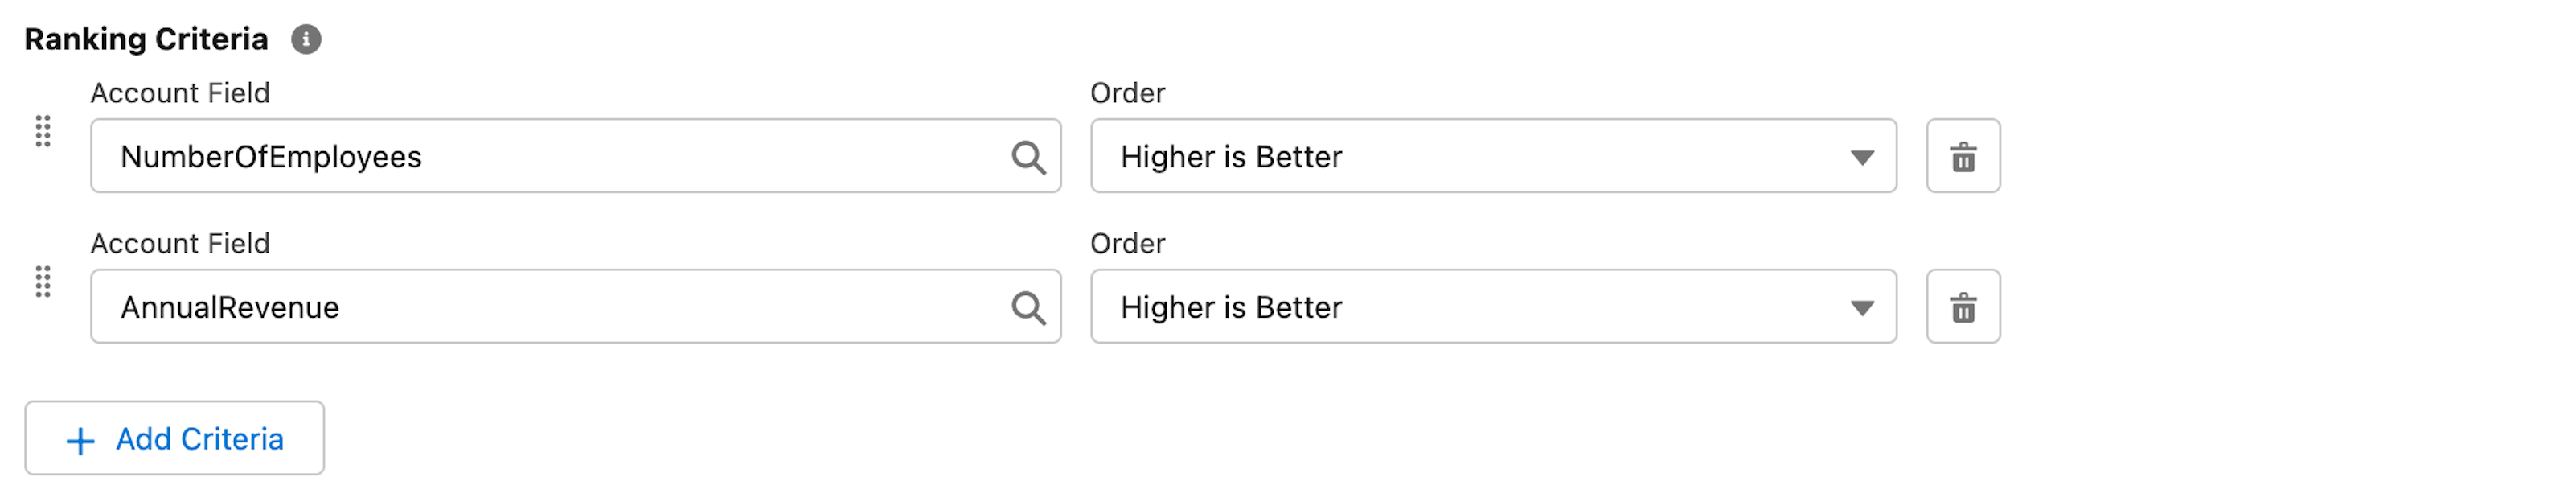Click the Order label in the AnnualRevenue row
Screen dimensions: 2576x502
point(1127,244)
